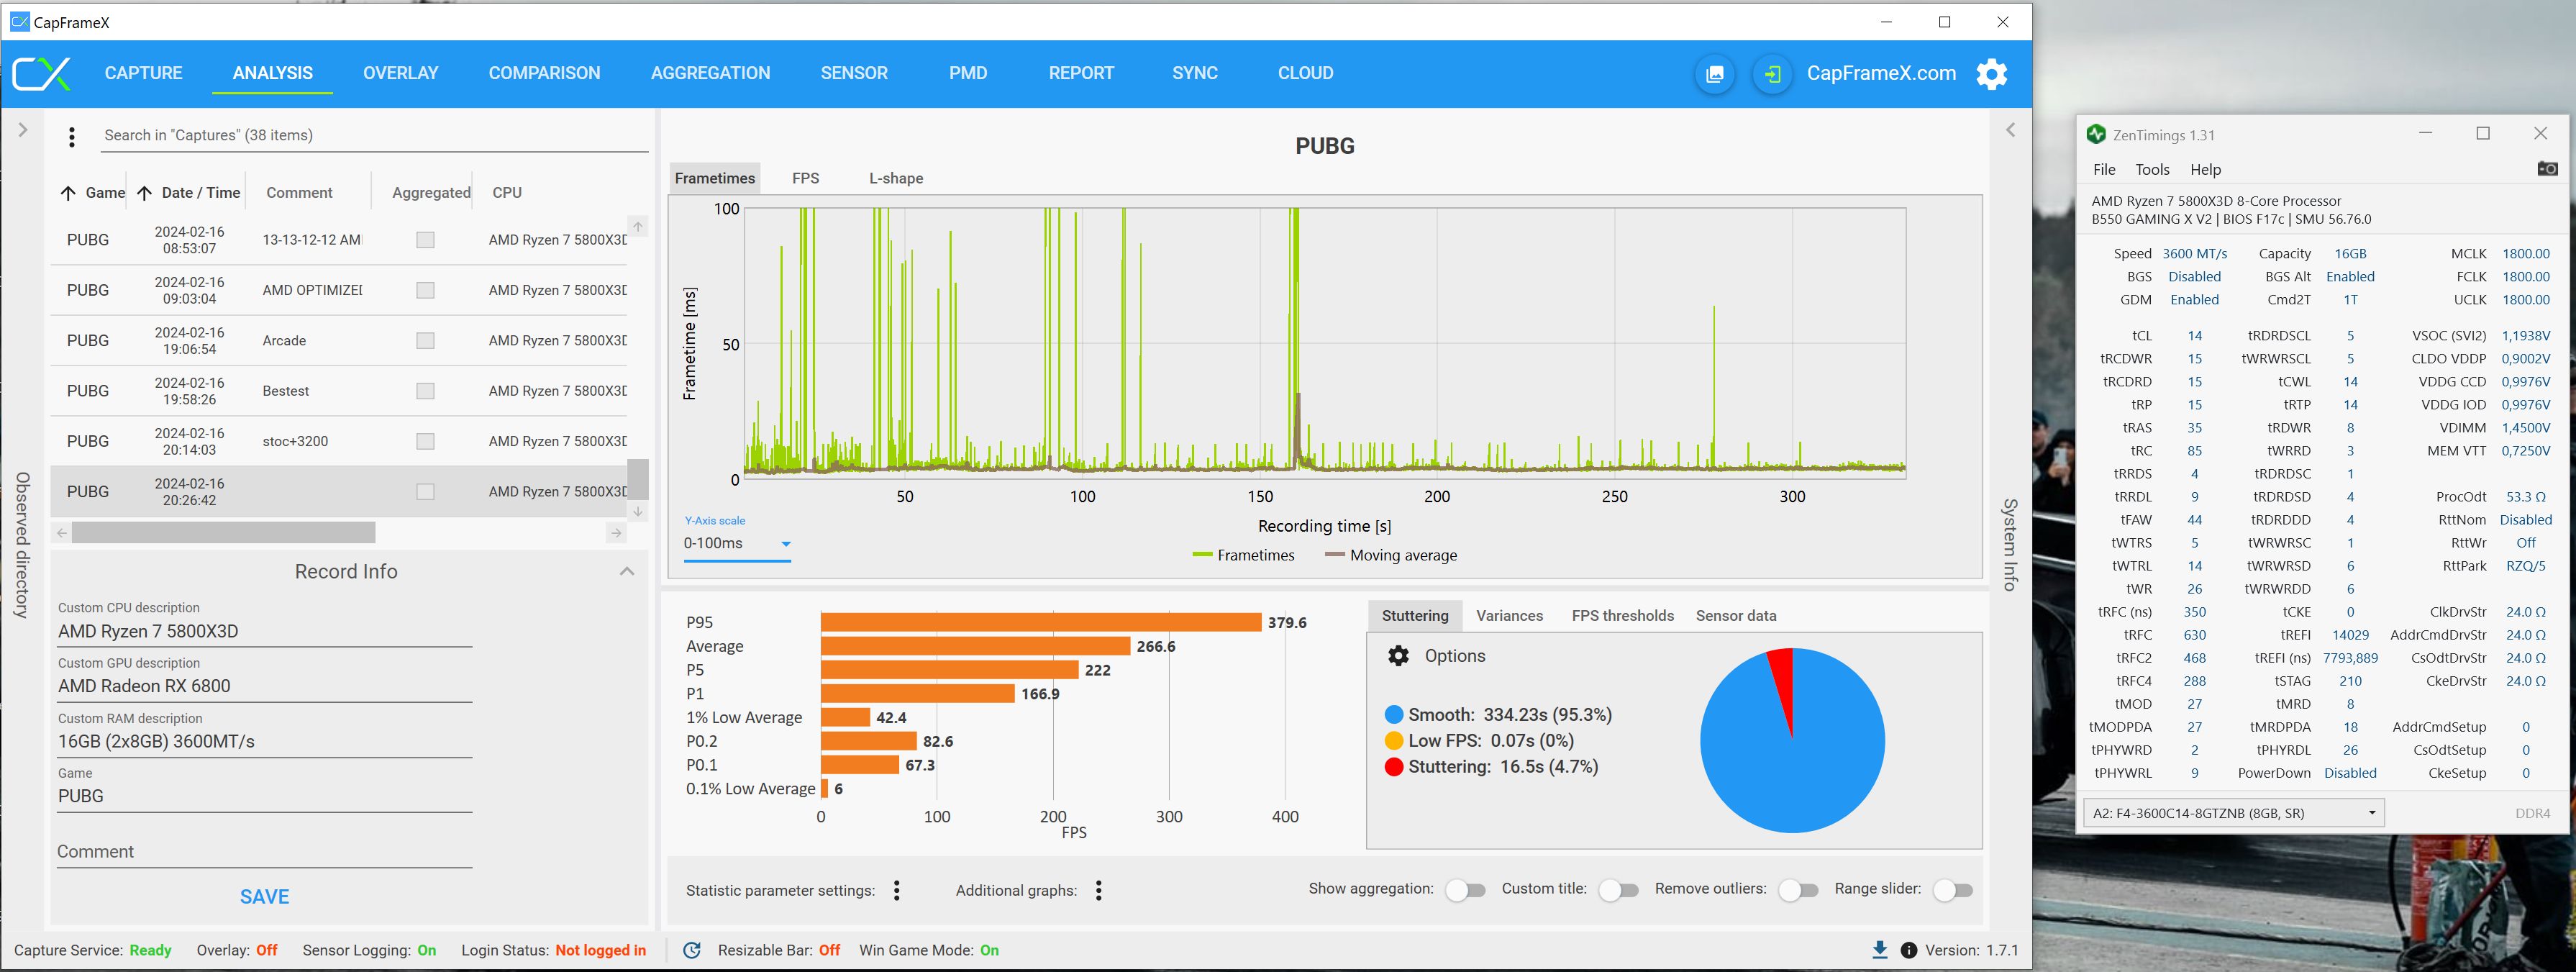The width and height of the screenshot is (2576, 972).
Task: Open three-dot menu beside Captures search
Action: point(71,137)
